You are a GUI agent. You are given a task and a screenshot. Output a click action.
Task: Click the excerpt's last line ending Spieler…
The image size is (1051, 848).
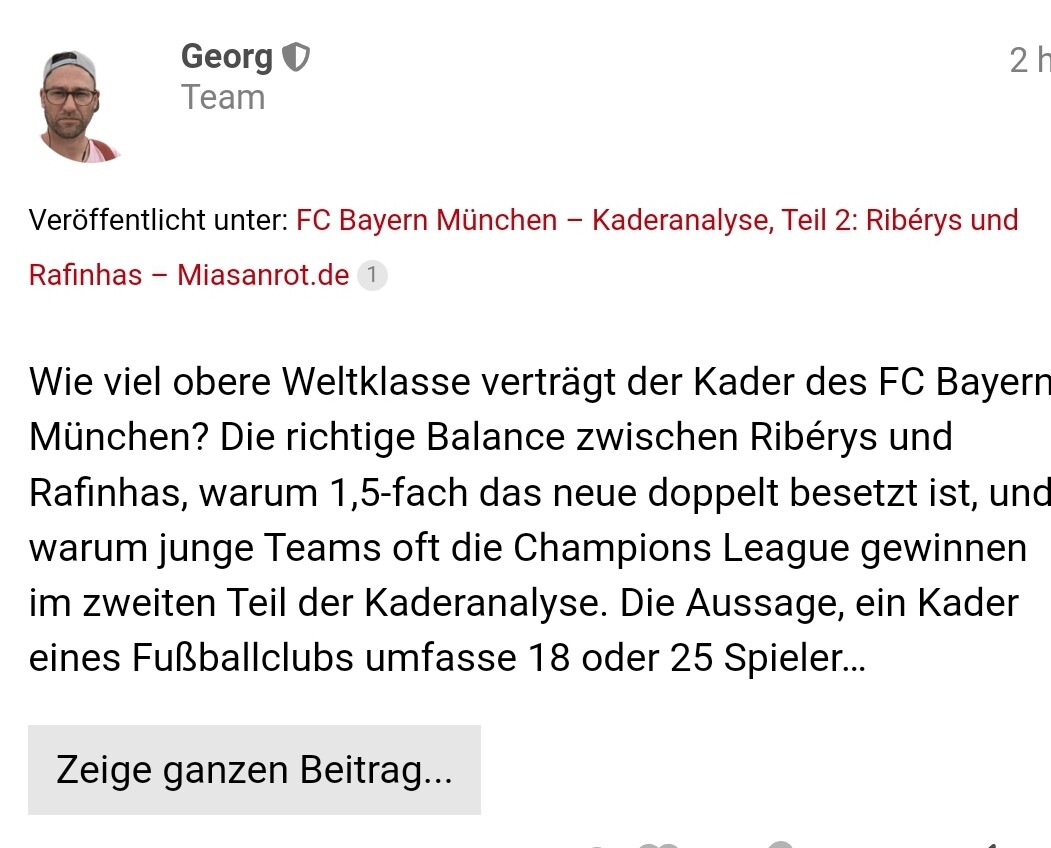click(x=448, y=659)
